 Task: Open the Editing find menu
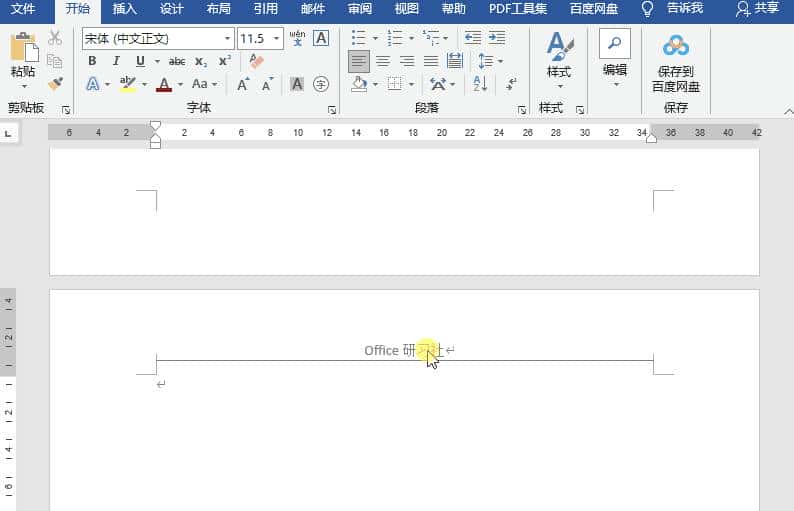pos(615,58)
